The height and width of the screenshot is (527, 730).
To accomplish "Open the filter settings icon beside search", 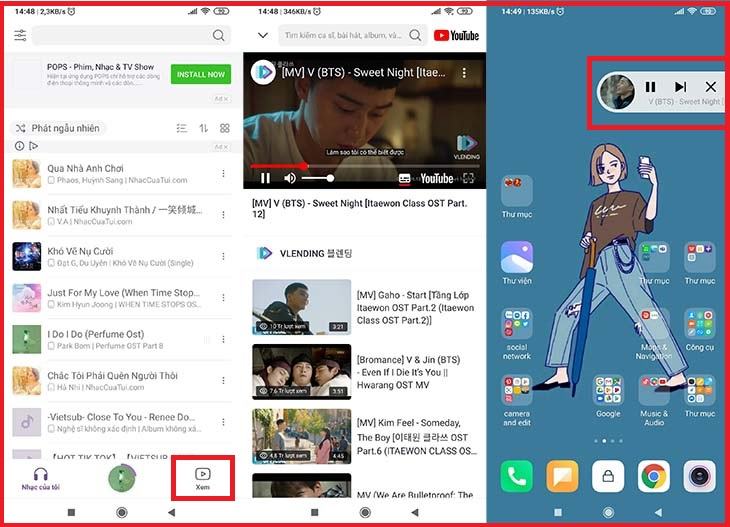I will [x=20, y=35].
